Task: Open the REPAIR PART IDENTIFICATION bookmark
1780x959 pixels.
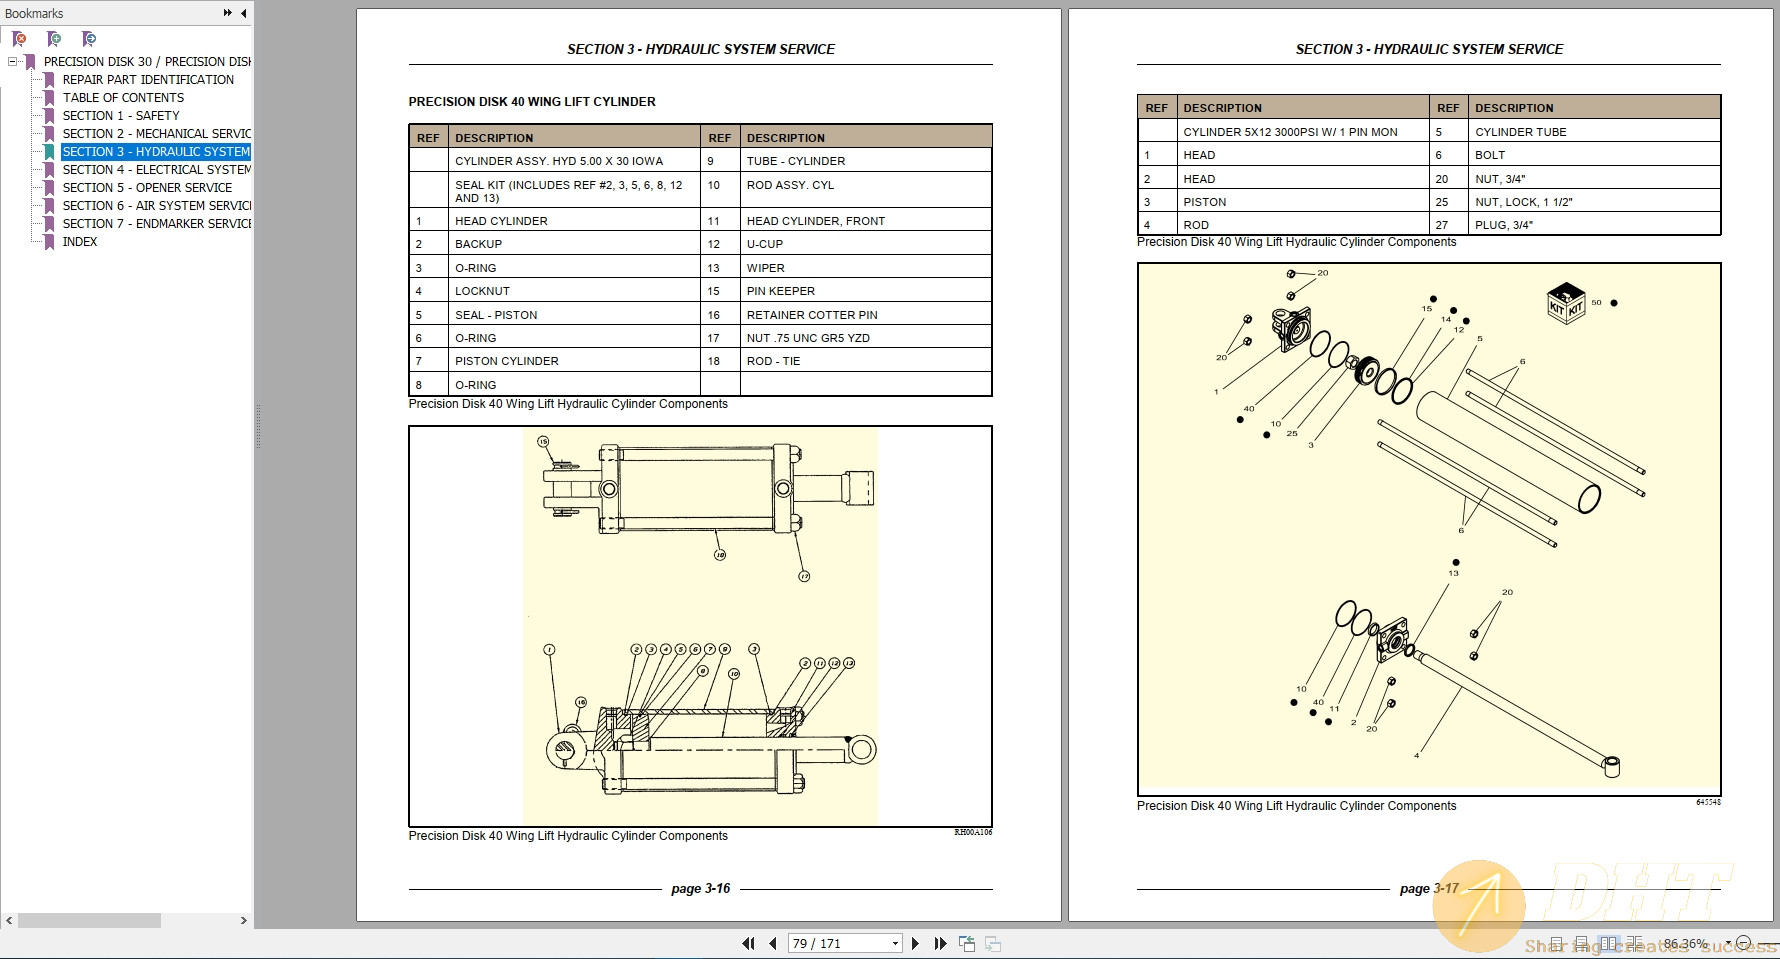Action: (x=148, y=80)
